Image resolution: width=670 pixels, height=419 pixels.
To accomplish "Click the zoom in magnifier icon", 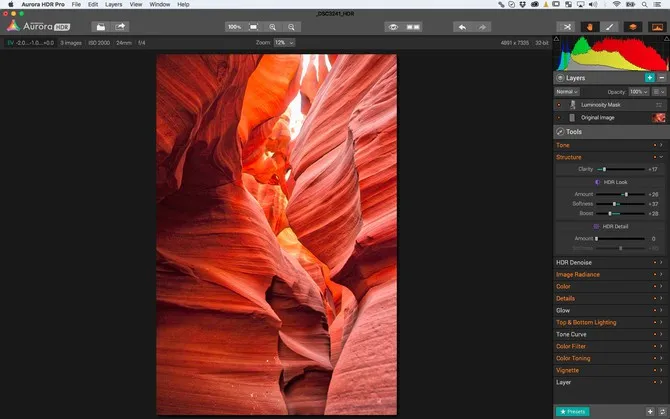I will point(273,27).
